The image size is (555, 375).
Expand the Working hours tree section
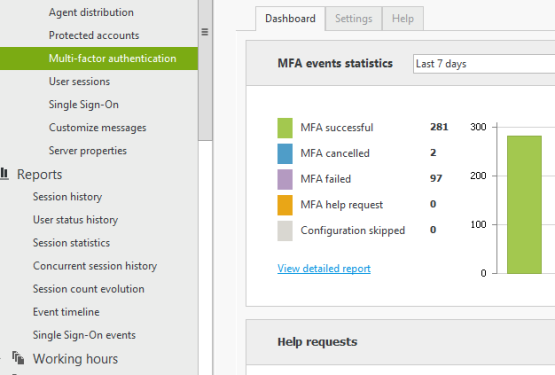click(1, 358)
